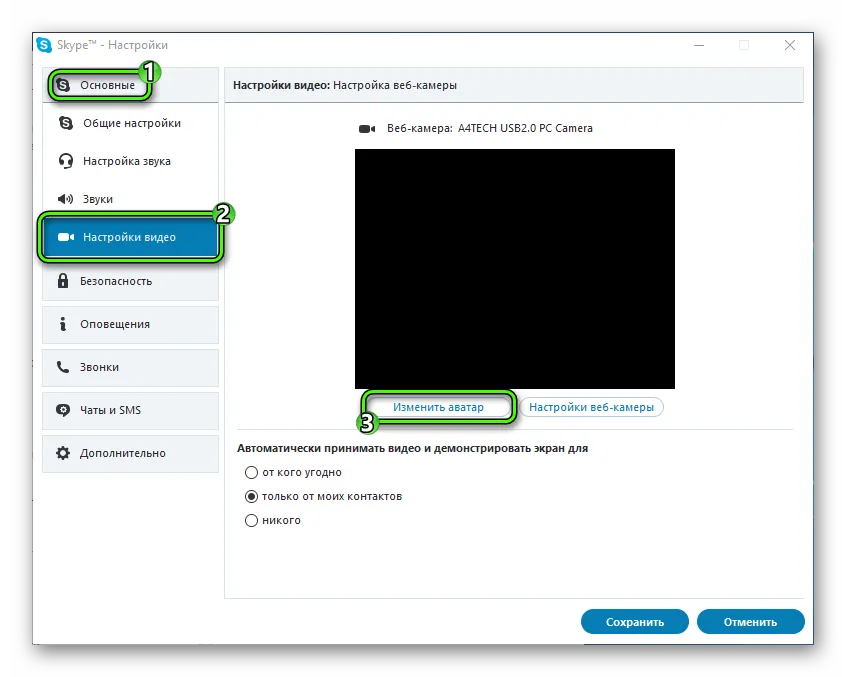Select только от моих контактов radio option
This screenshot has width=846, height=677.
[251, 496]
